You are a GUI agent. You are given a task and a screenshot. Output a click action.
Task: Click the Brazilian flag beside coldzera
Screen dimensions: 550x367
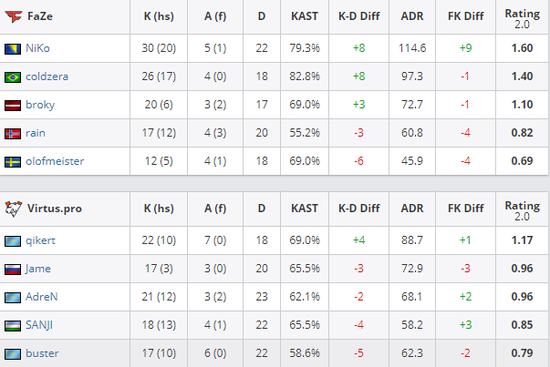[x=13, y=77]
